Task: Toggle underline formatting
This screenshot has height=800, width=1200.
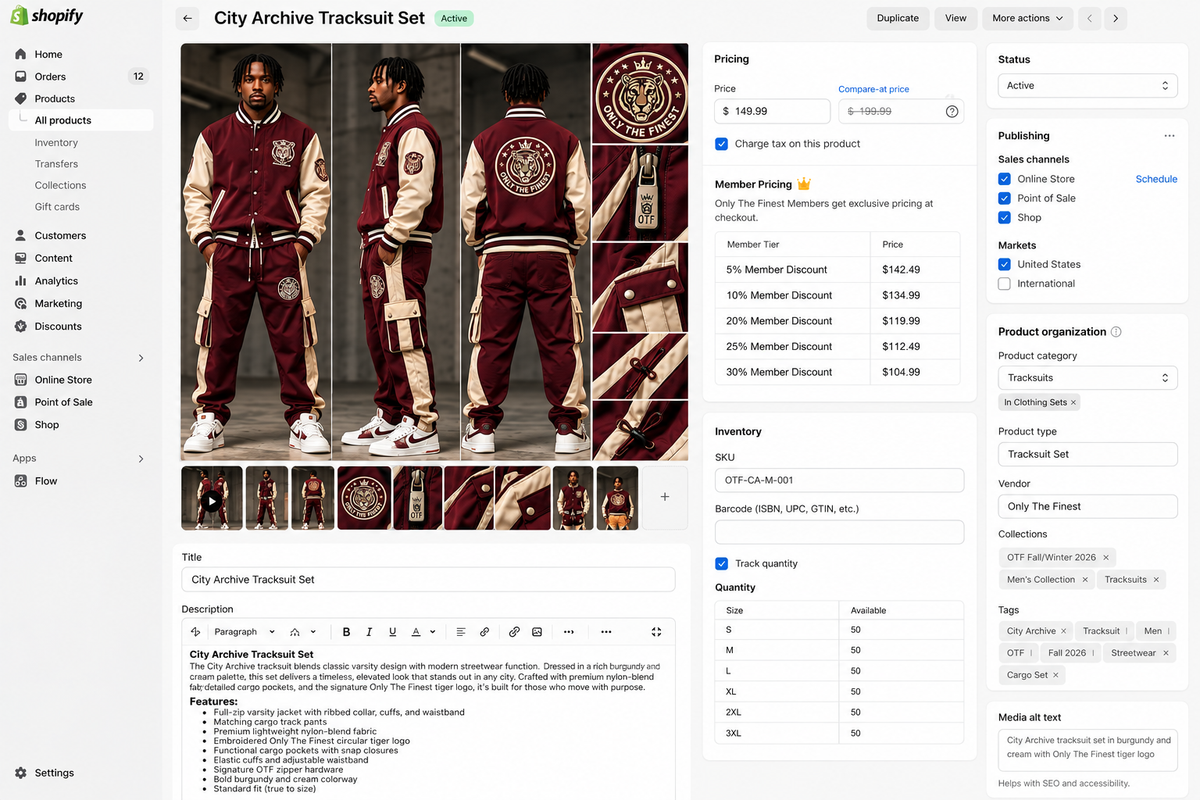Action: 392,632
